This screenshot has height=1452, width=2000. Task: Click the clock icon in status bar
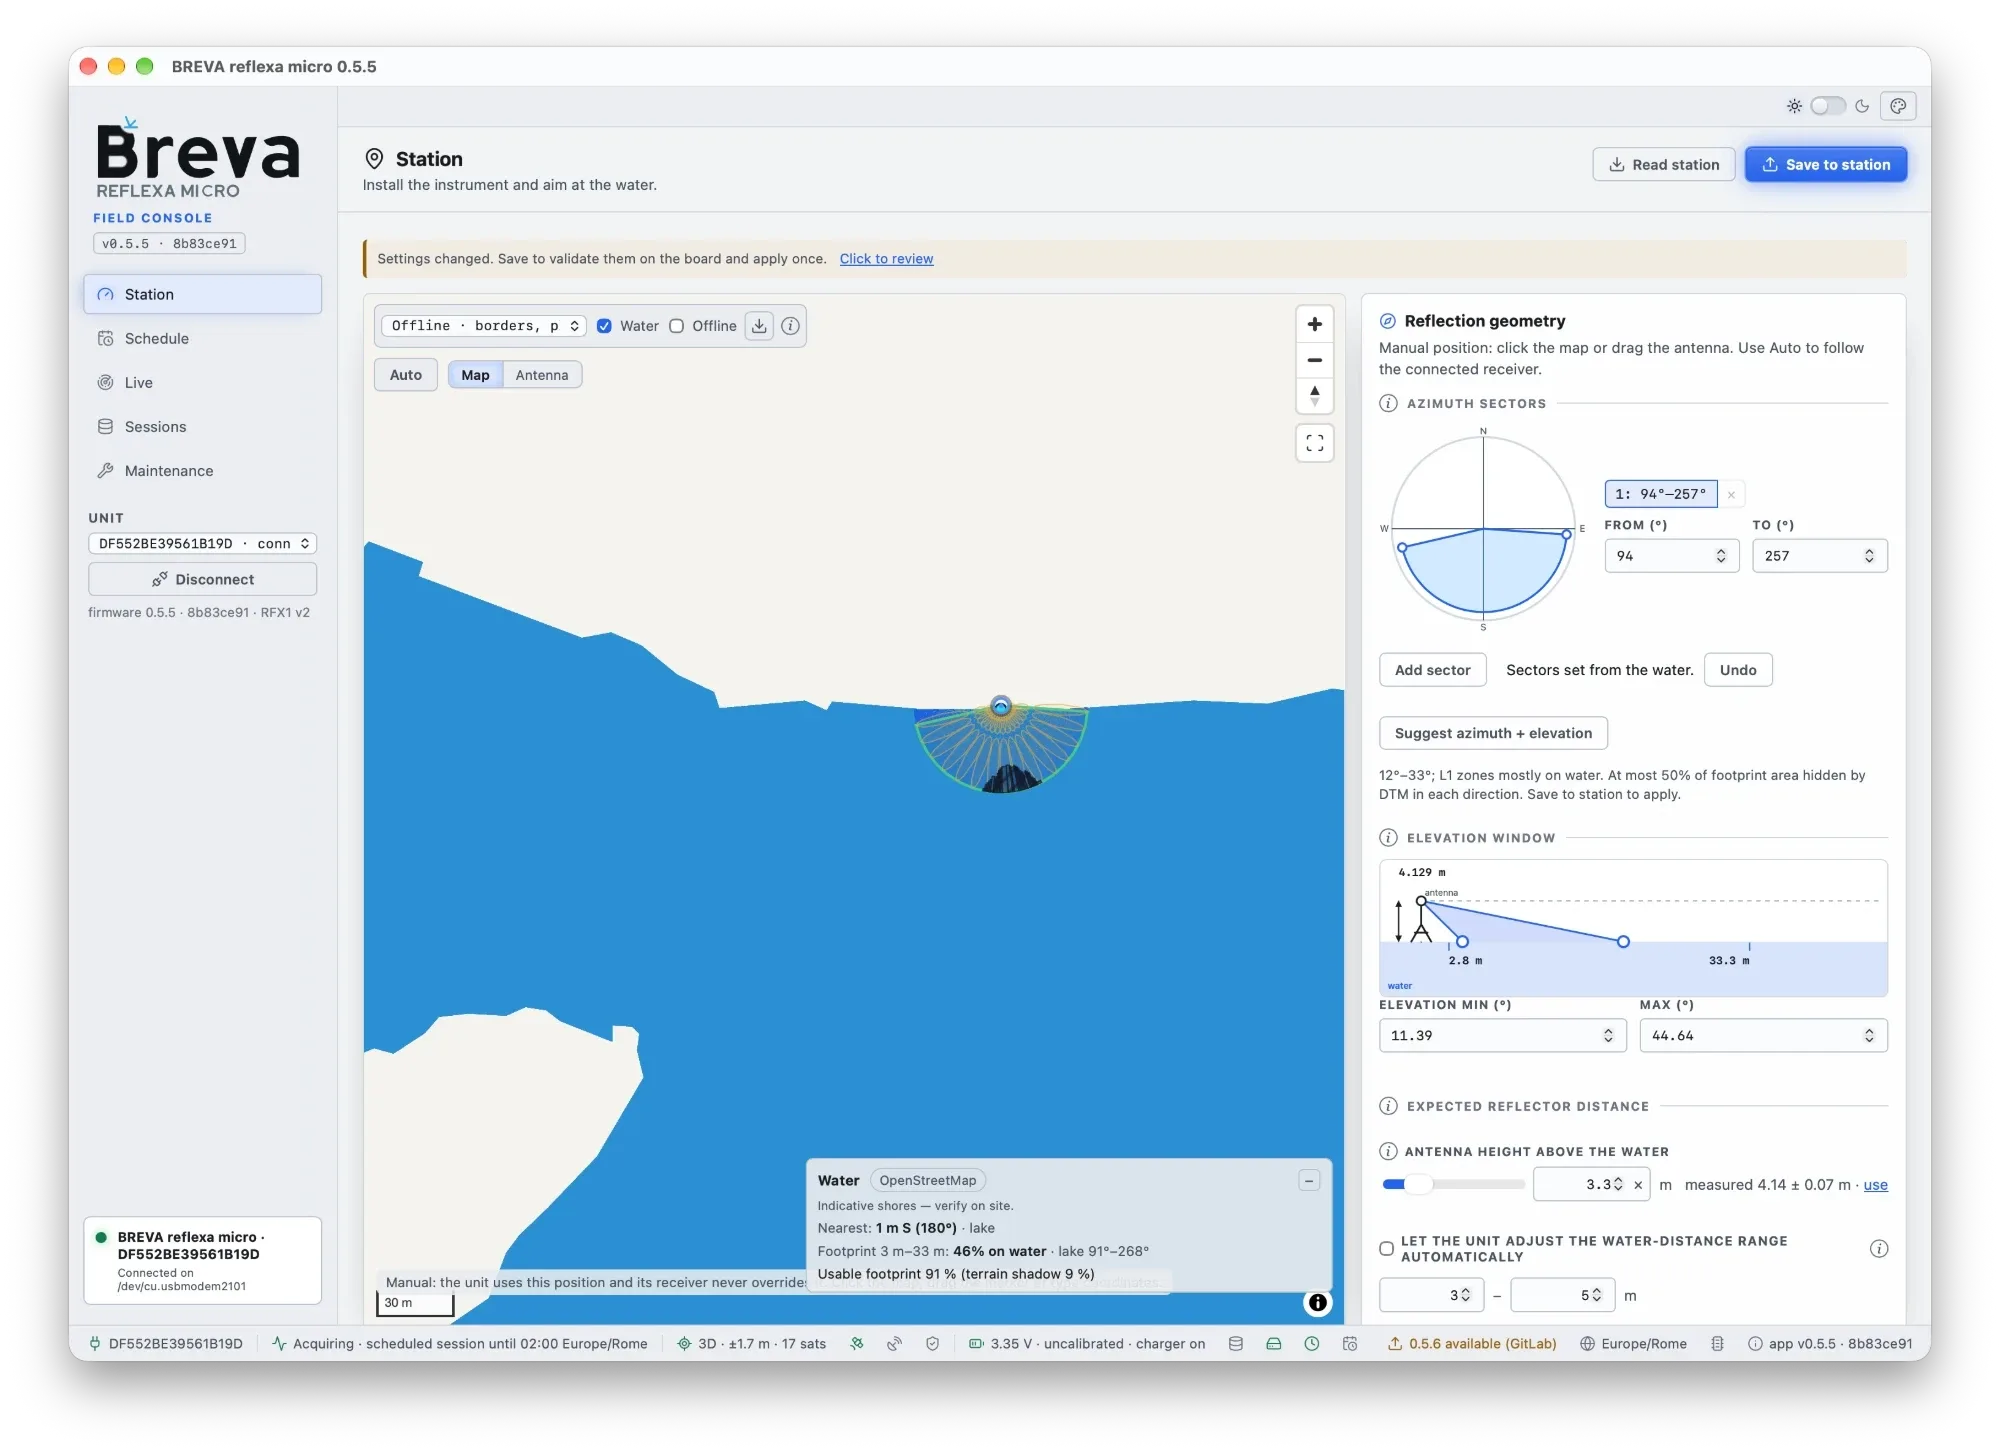click(1311, 1344)
